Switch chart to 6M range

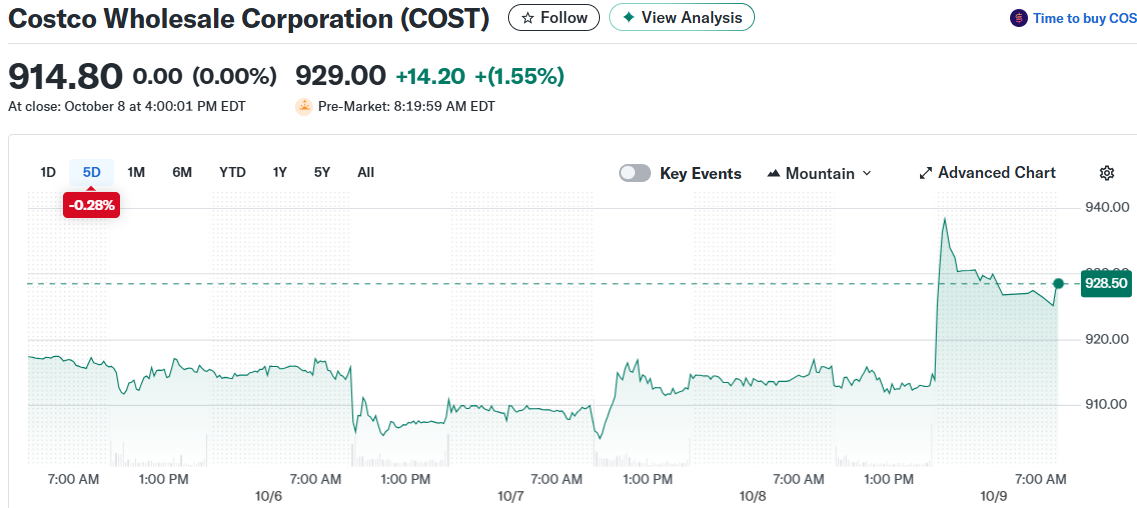click(182, 172)
